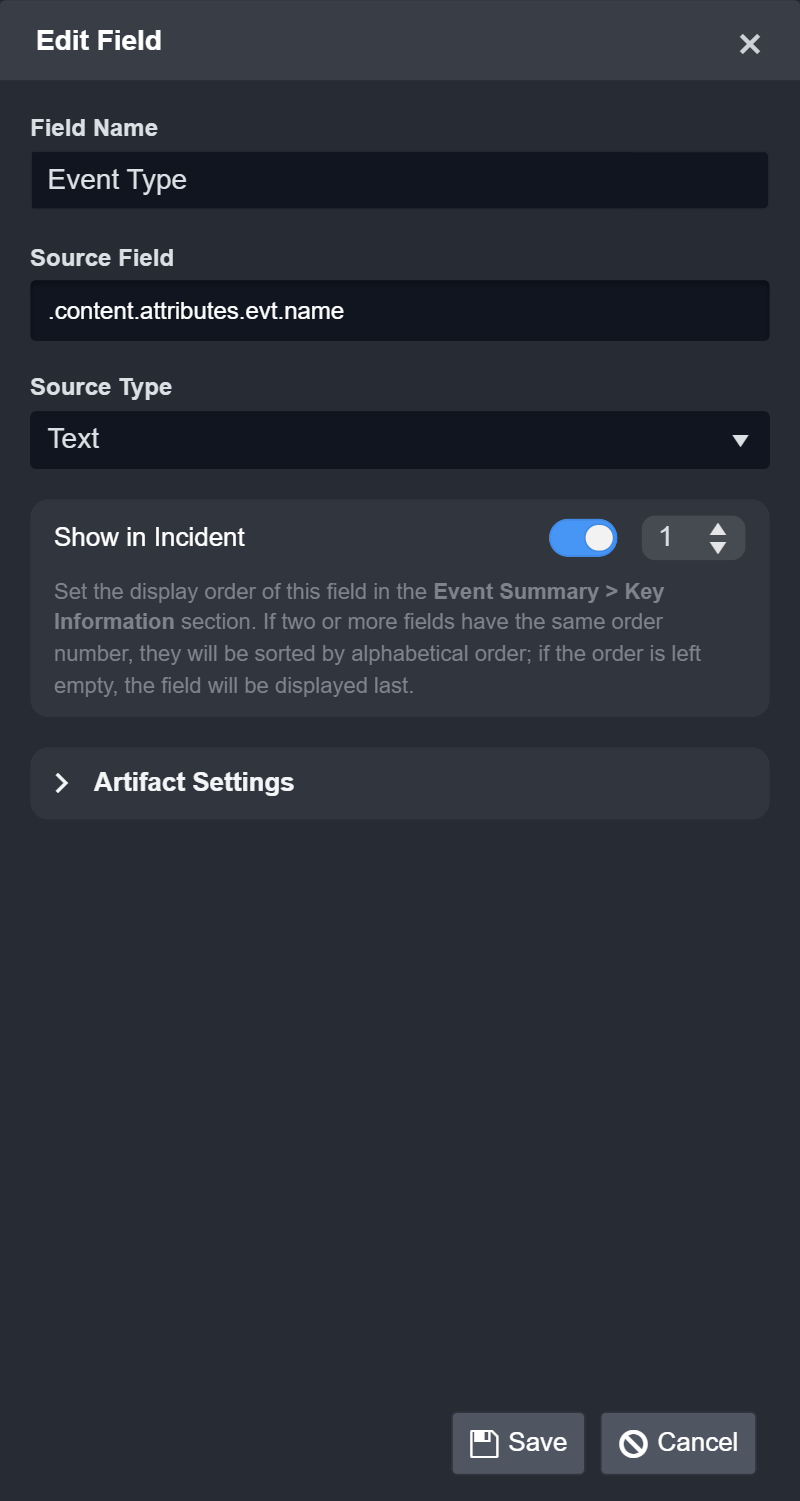800x1501 pixels.
Task: Close the Edit Field dialog
Action: pyautogui.click(x=749, y=43)
